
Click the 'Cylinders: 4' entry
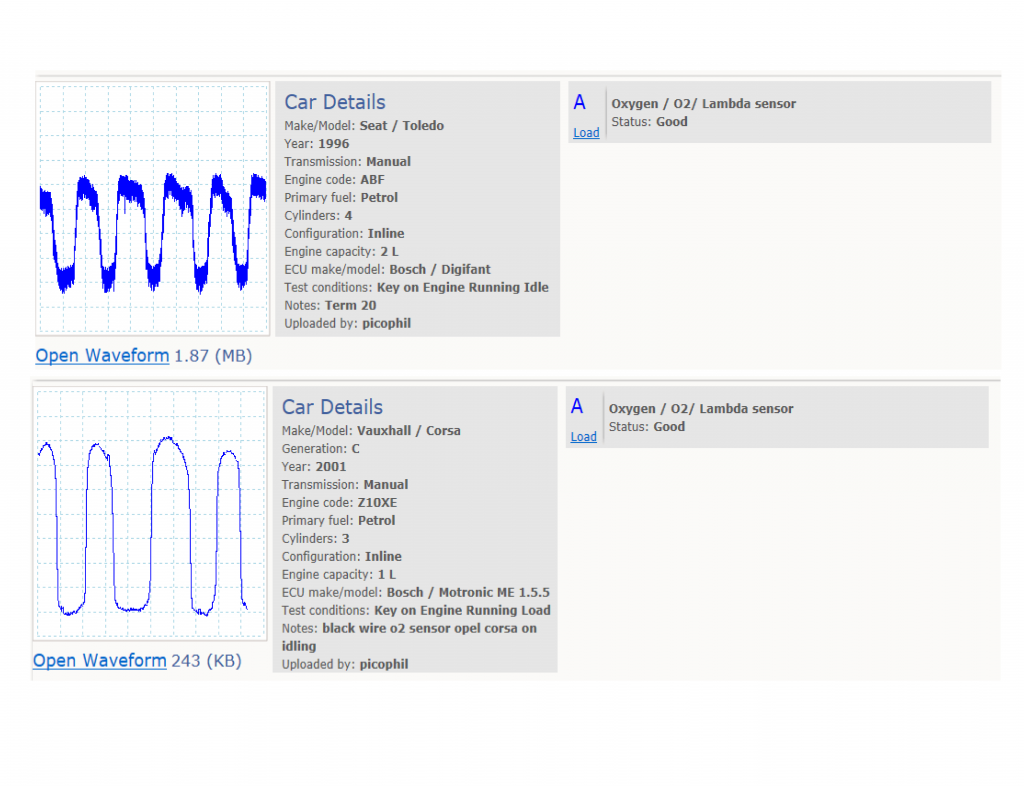318,215
